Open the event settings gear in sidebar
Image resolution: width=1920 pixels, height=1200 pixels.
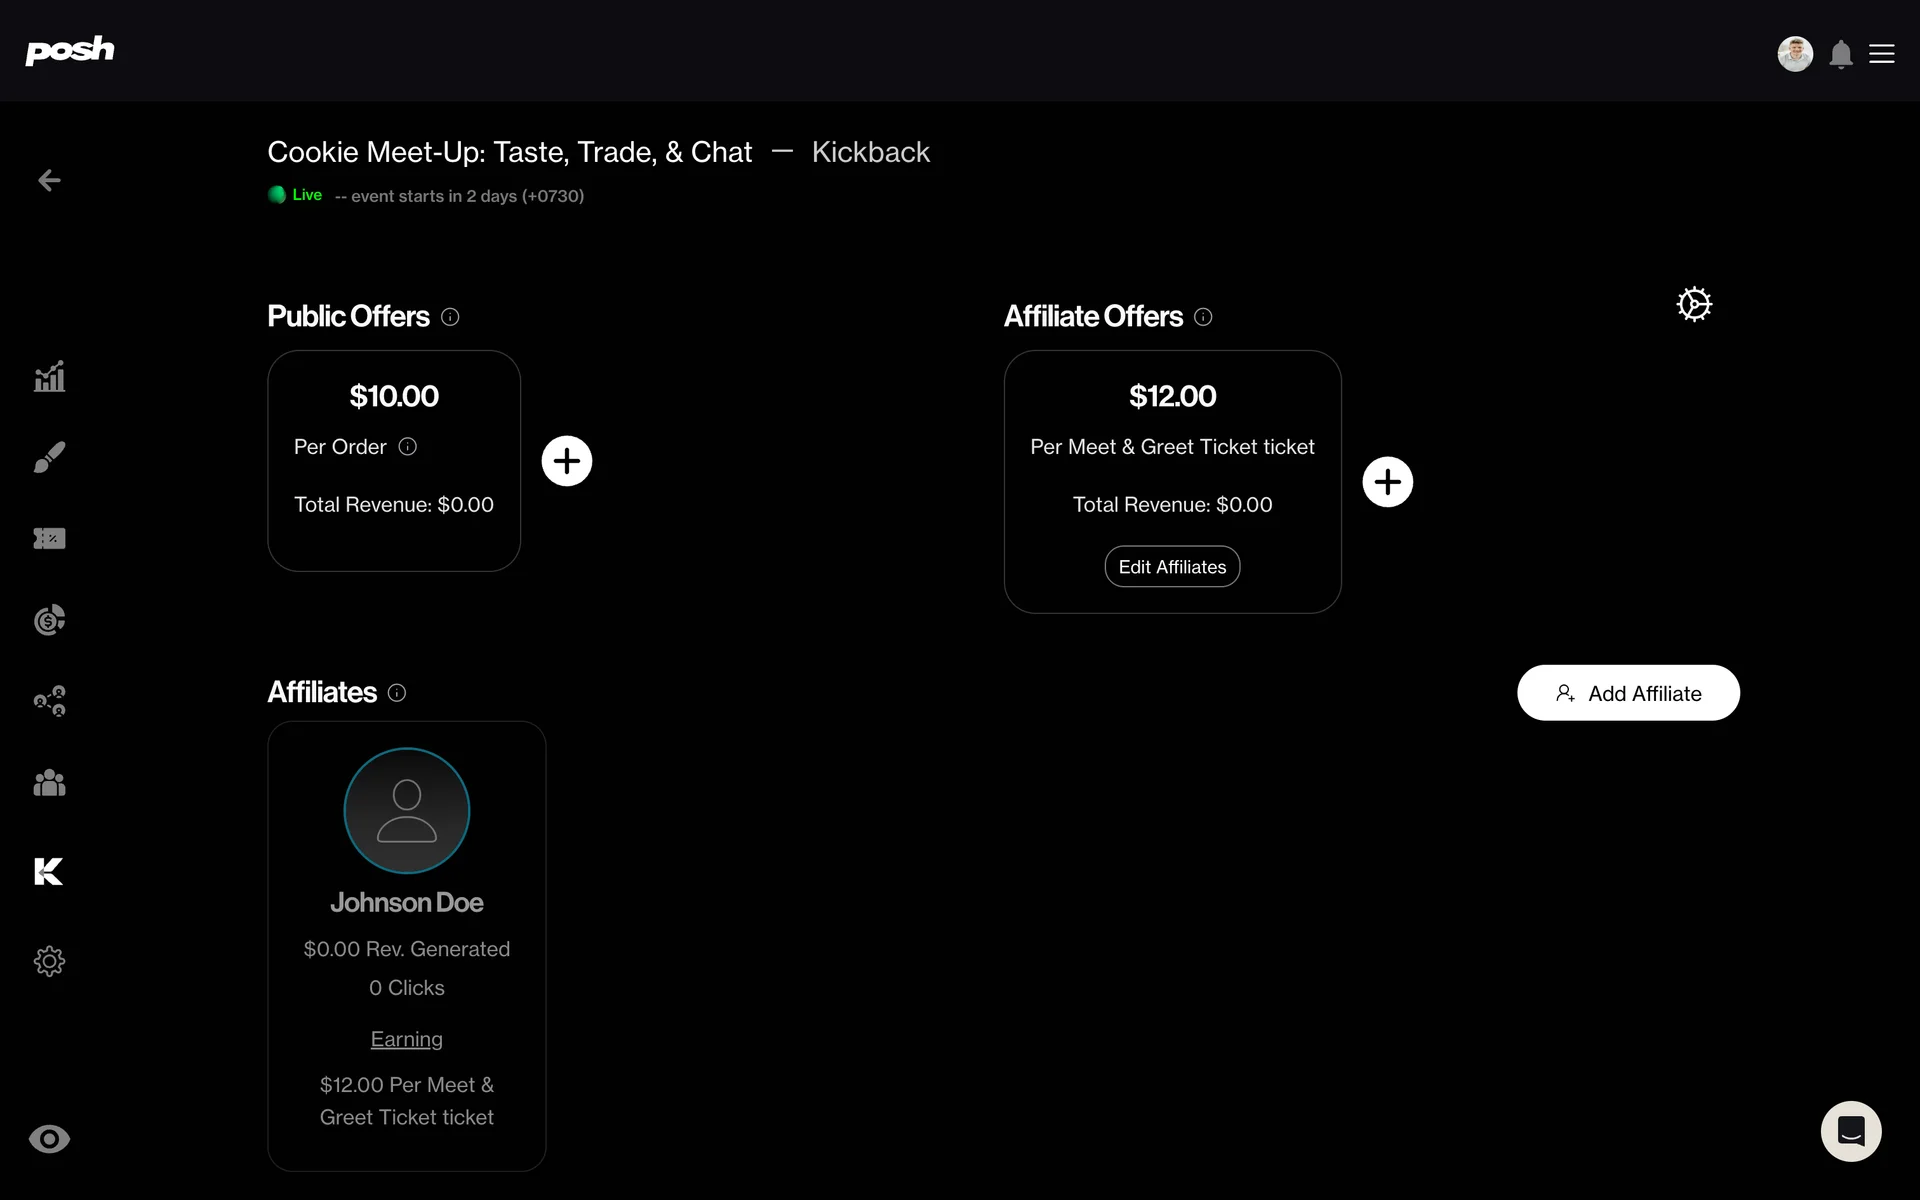[49, 961]
